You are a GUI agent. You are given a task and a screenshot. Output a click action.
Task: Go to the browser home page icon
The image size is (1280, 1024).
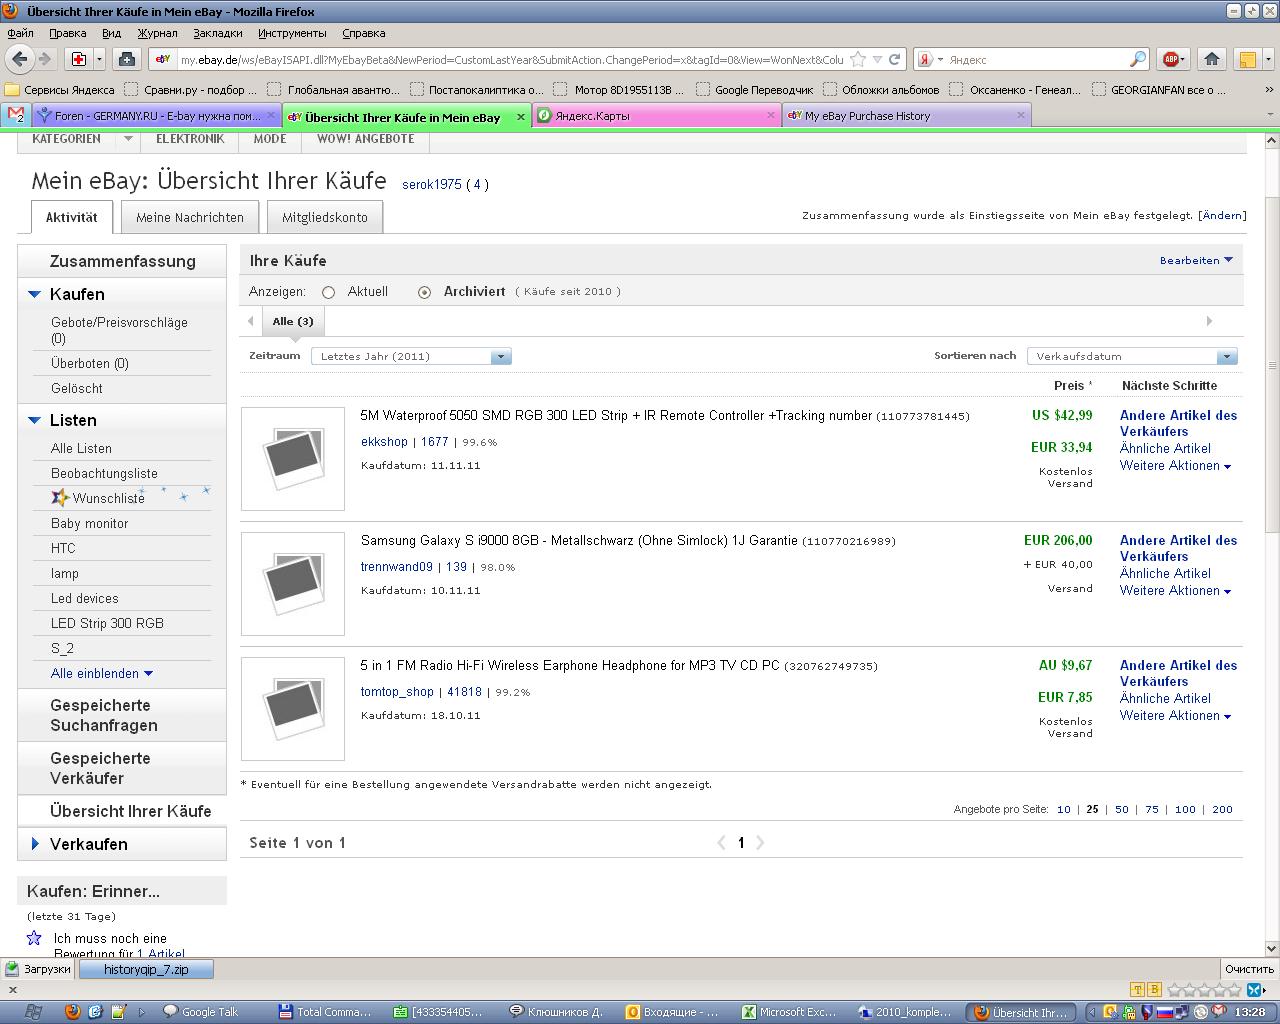point(1212,59)
